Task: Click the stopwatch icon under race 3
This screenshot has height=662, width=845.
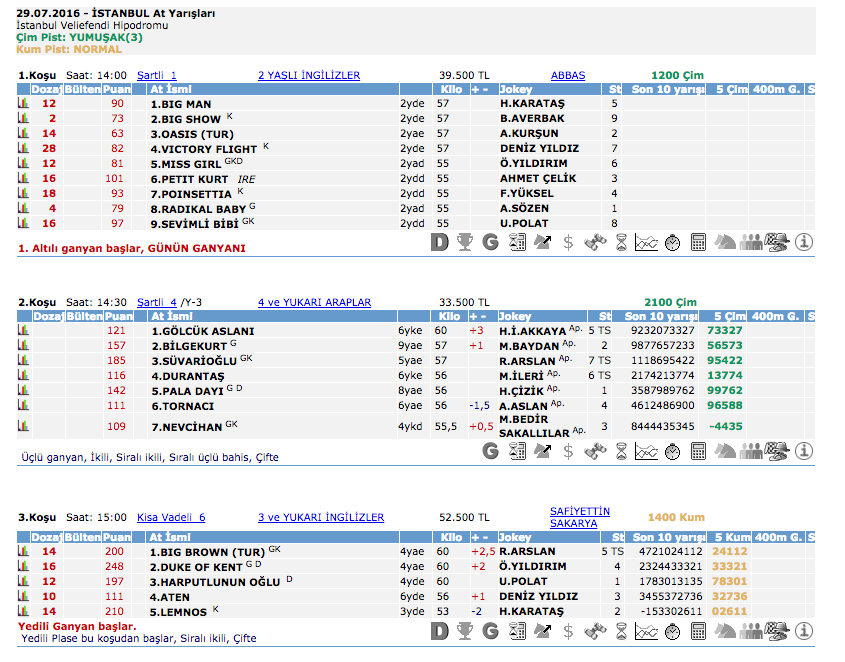Action: coord(673,632)
